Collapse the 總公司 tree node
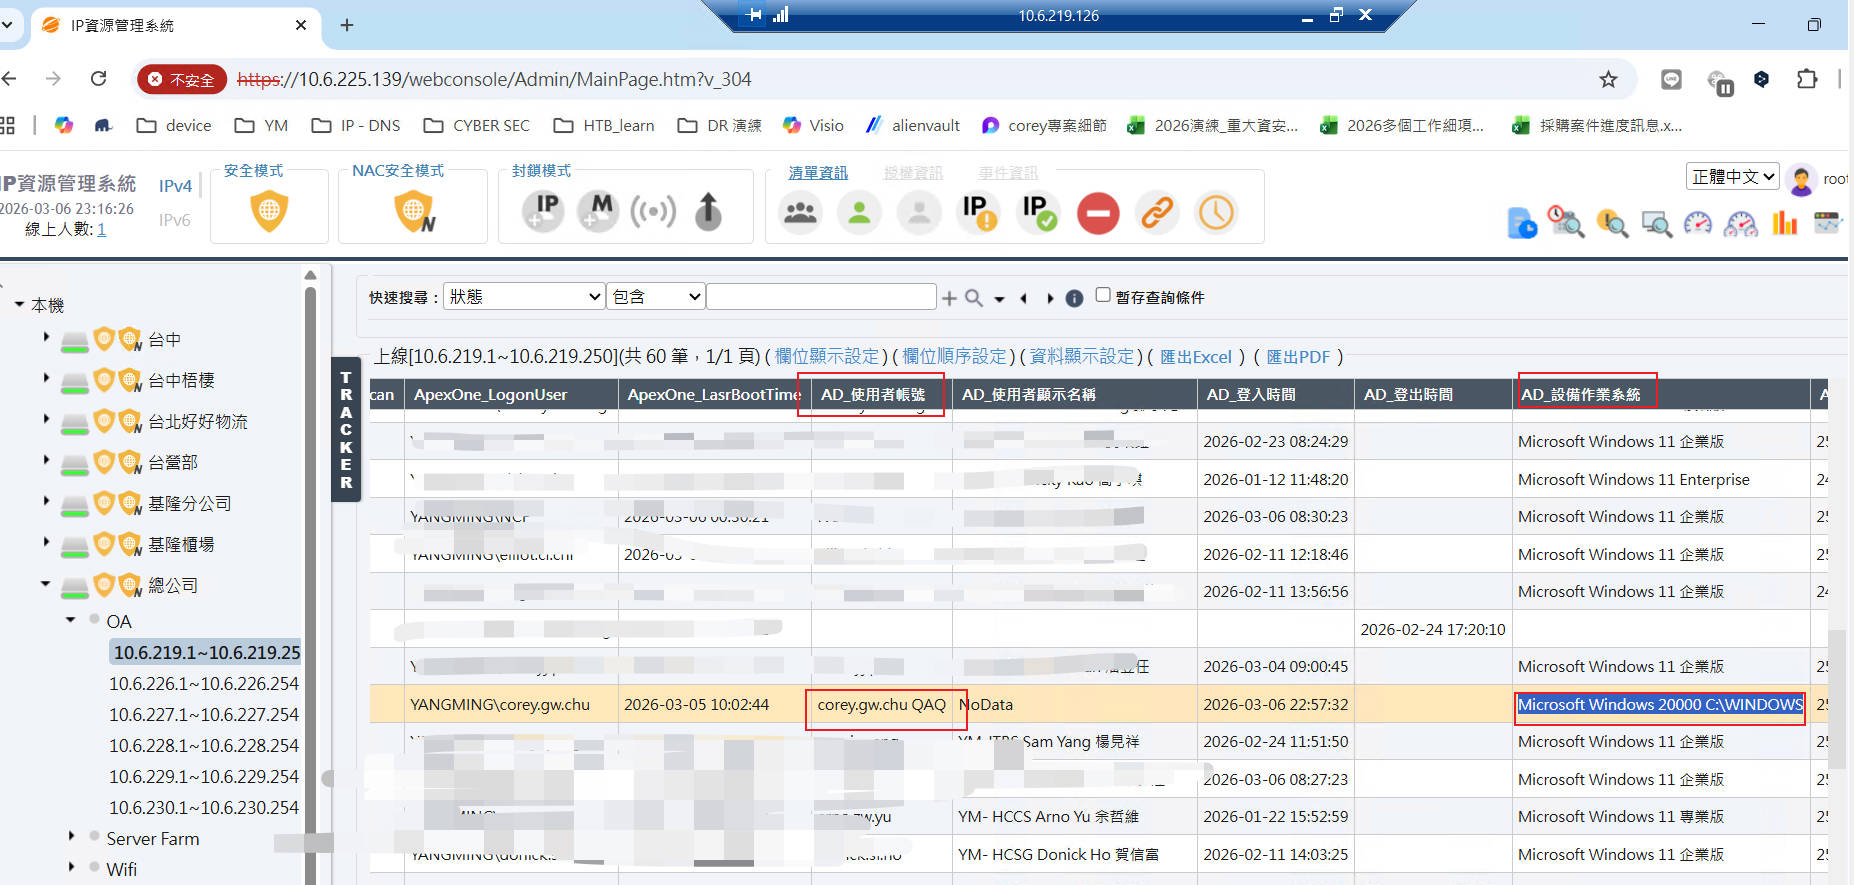Image resolution: width=1854 pixels, height=885 pixels. click(x=46, y=584)
